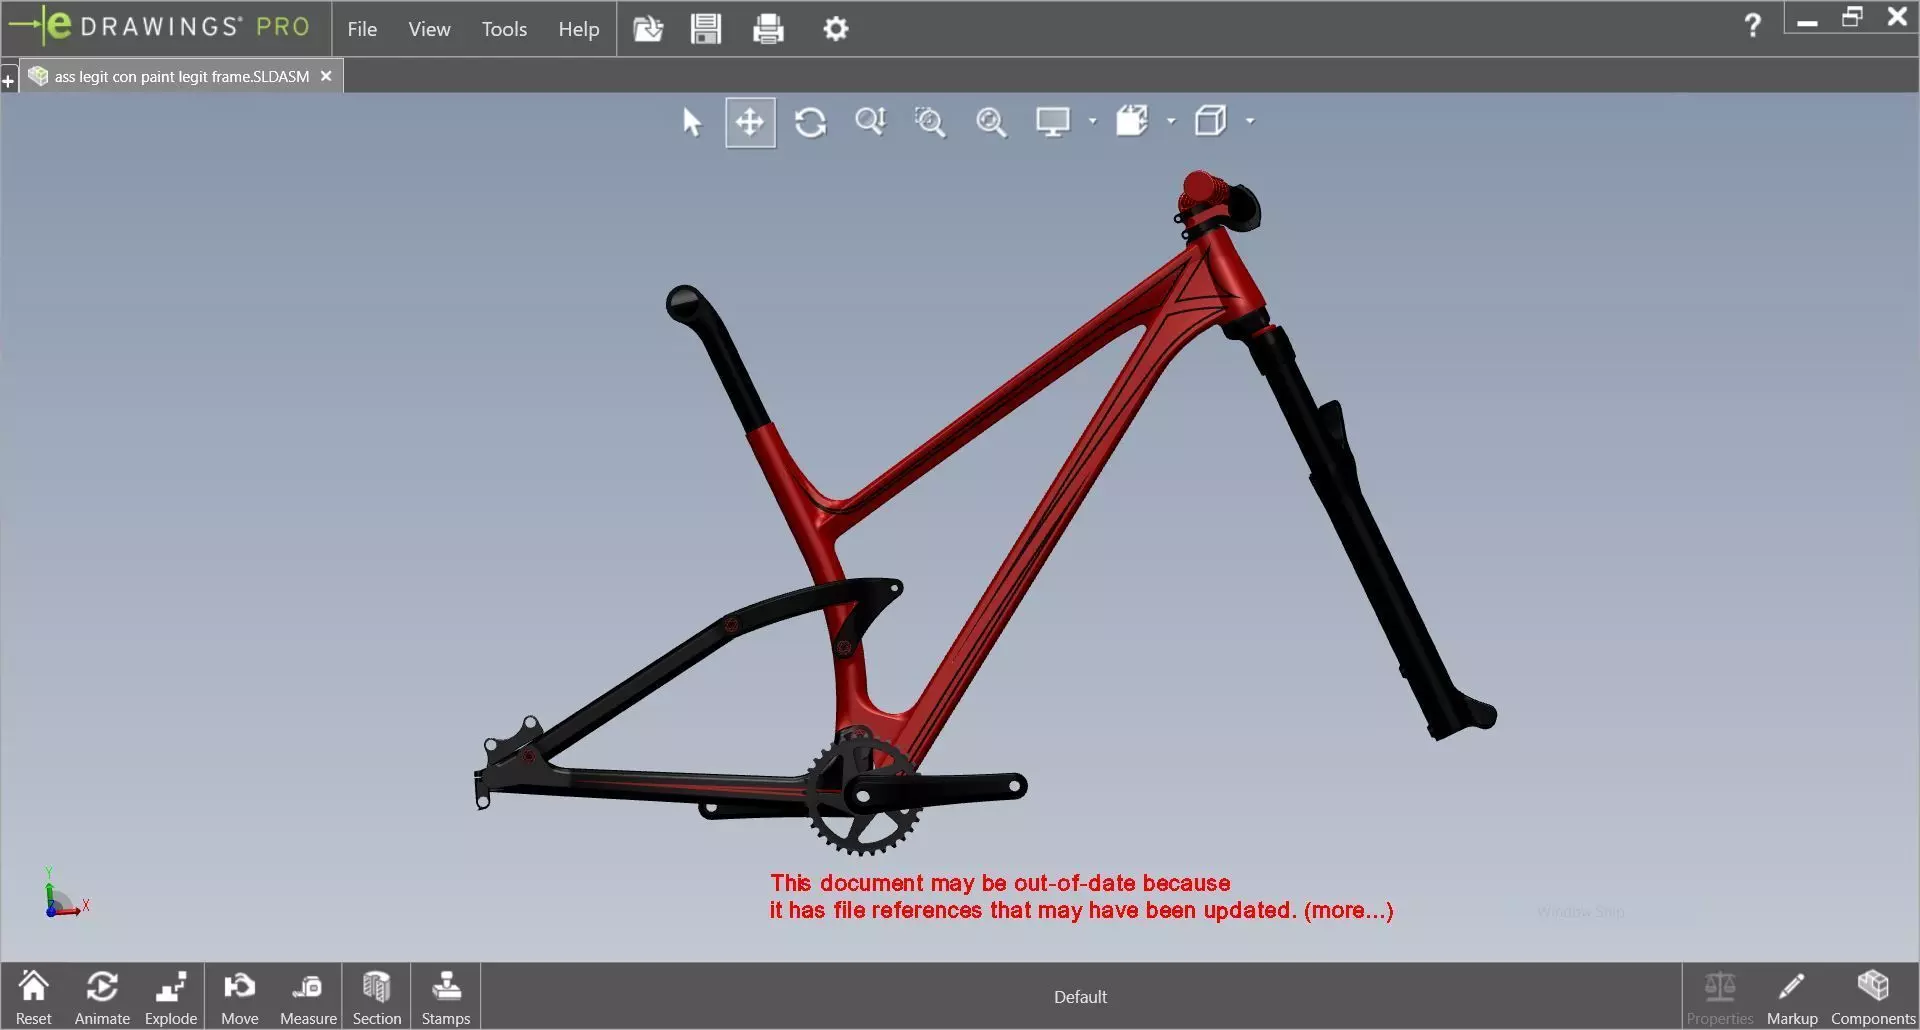The image size is (1920, 1030).
Task: Open the View menu
Action: [429, 29]
